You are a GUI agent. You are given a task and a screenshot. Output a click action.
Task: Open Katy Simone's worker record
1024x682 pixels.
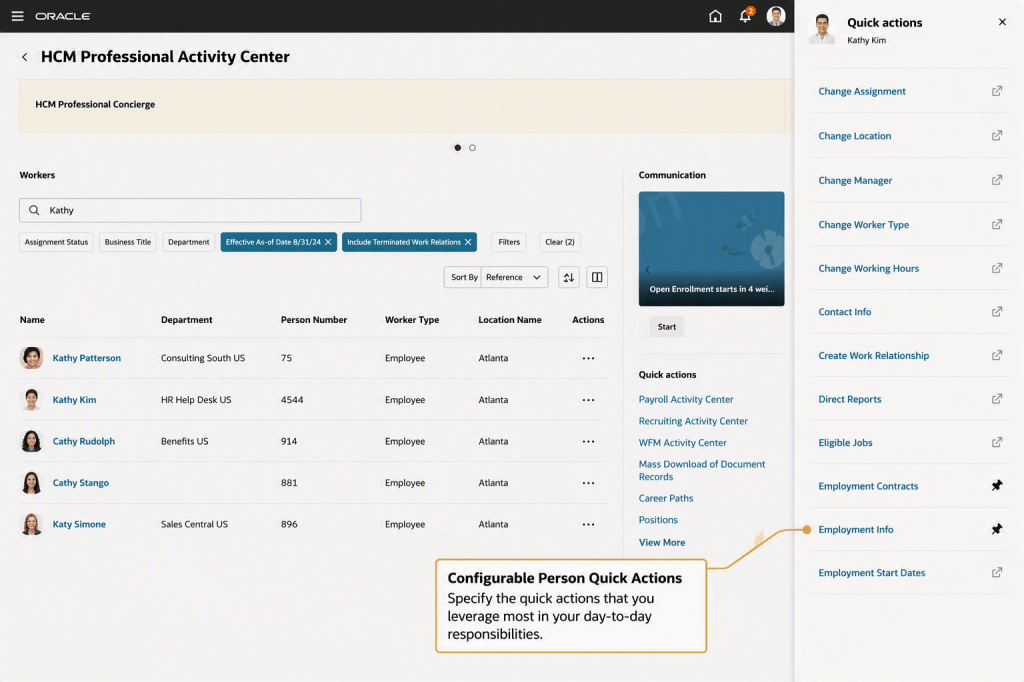click(79, 525)
